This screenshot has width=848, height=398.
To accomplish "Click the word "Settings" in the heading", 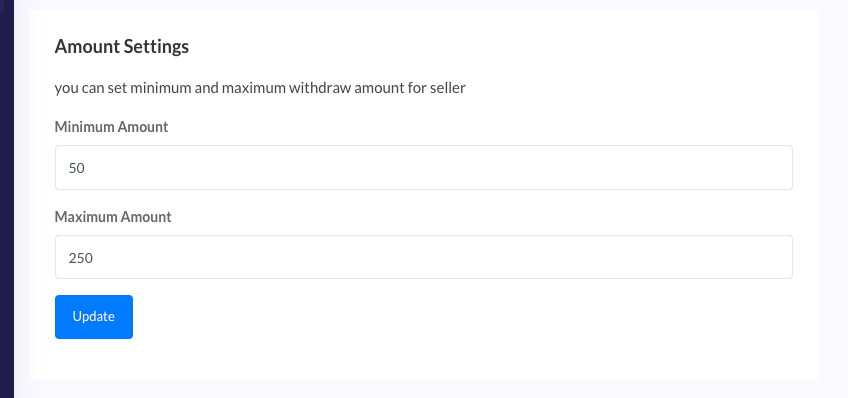I will [156, 47].
